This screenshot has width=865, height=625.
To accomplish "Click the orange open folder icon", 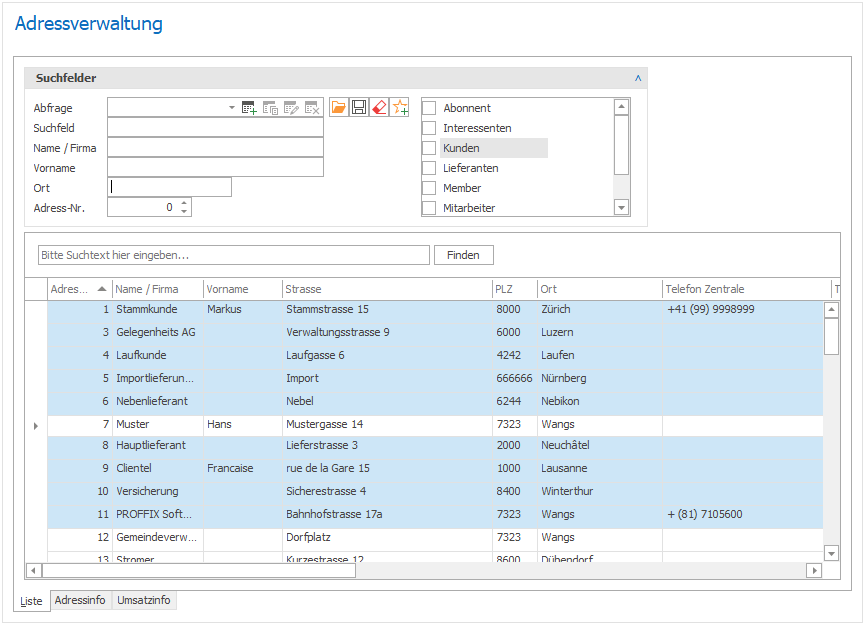I will [x=339, y=107].
